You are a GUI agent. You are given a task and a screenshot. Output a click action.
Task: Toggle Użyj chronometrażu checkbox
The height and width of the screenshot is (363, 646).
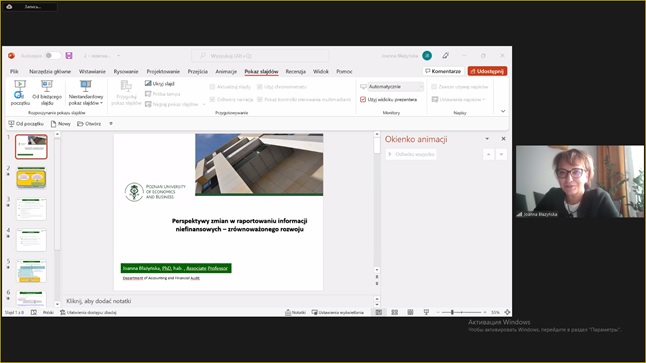click(x=260, y=87)
